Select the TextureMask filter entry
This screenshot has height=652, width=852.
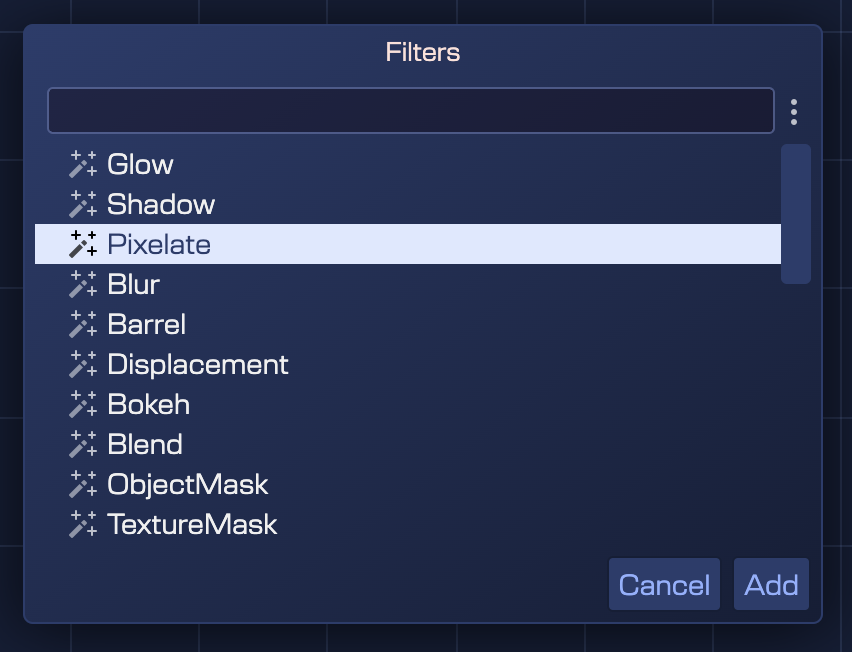[x=192, y=524]
